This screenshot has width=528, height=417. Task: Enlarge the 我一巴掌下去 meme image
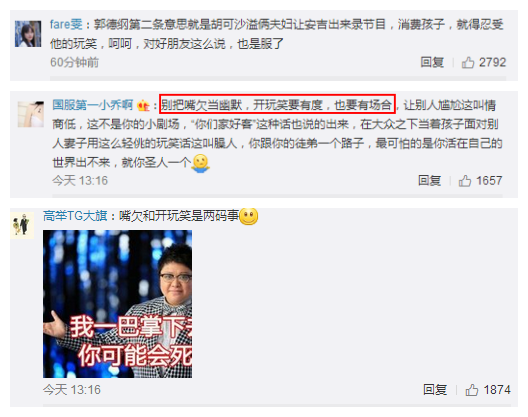point(118,304)
